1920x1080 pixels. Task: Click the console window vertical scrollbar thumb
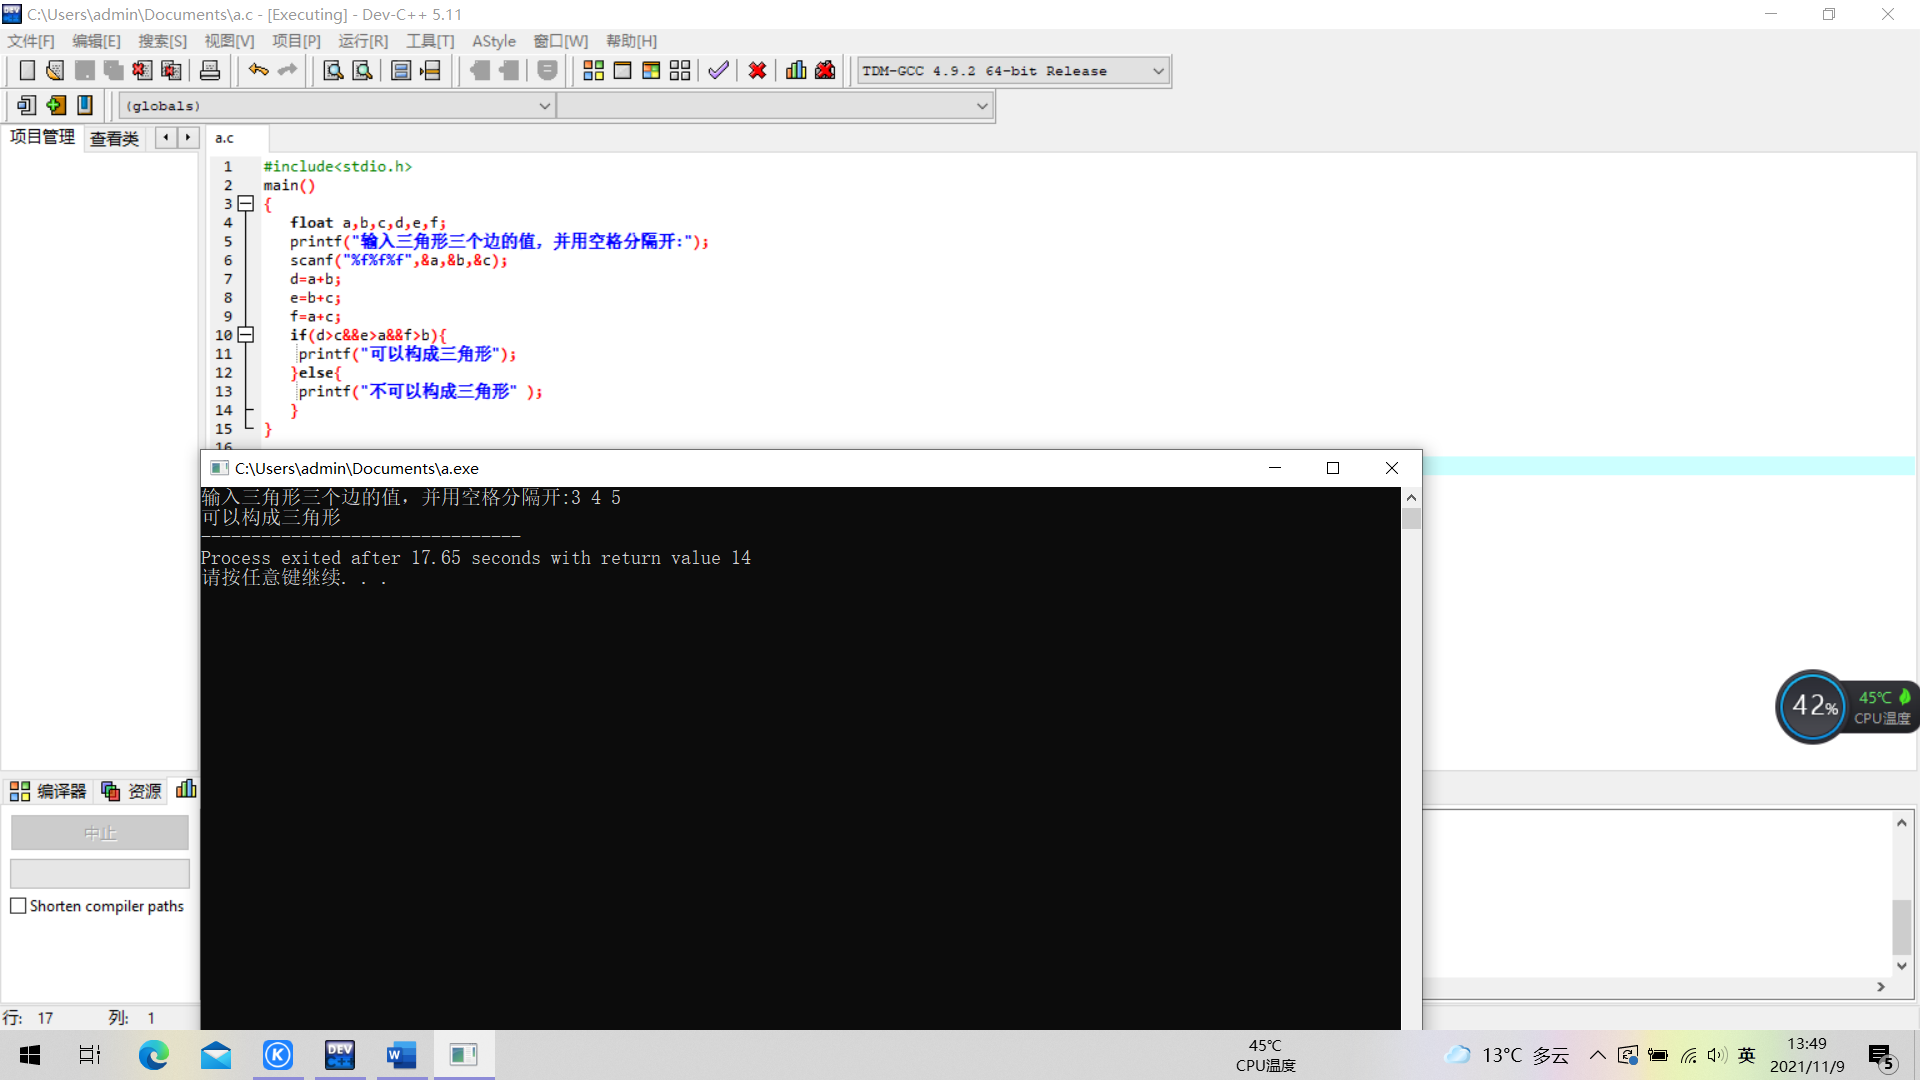[x=1411, y=518]
